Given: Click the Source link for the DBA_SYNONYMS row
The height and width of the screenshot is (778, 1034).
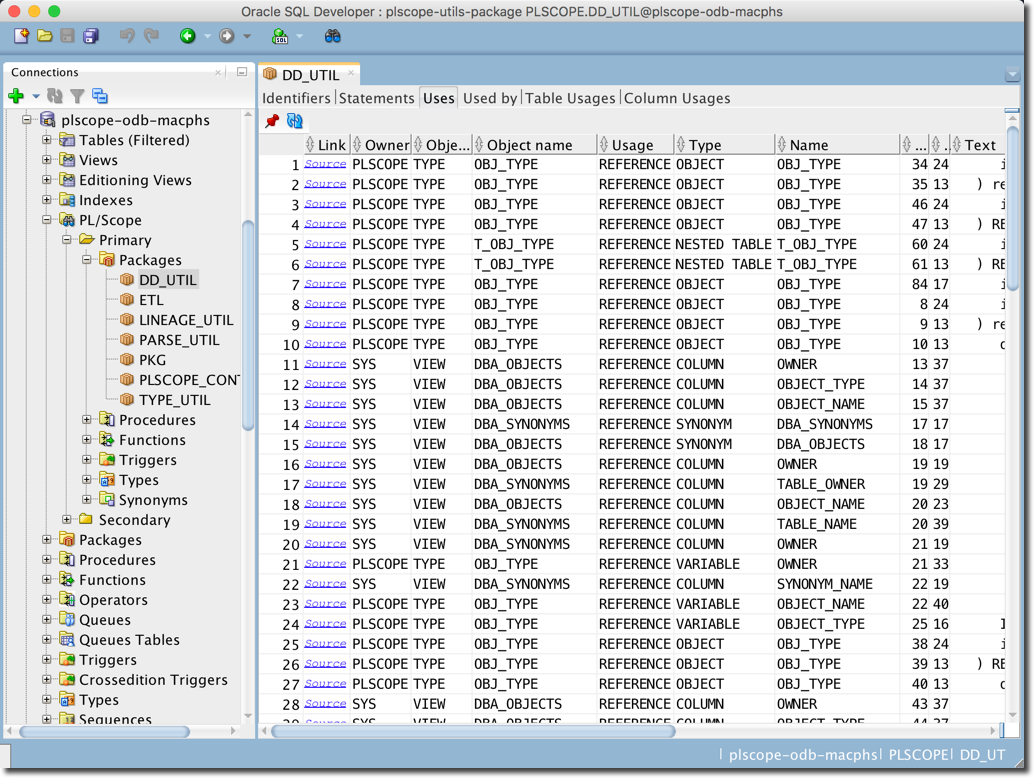Looking at the screenshot, I should (325, 424).
